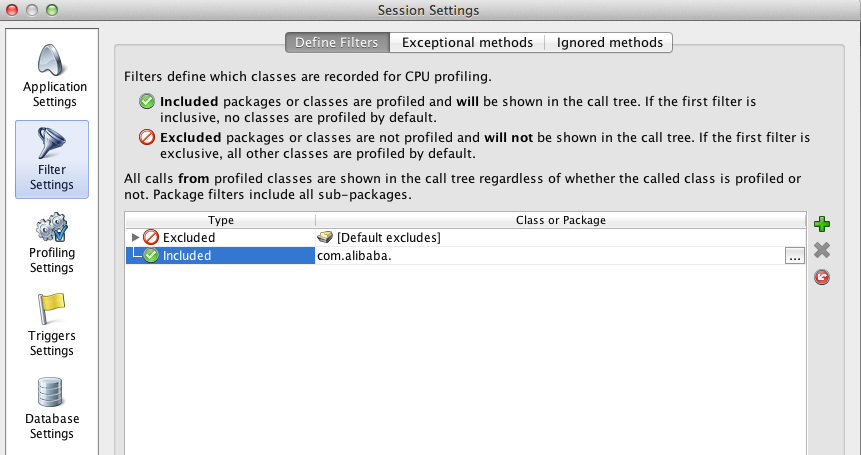Edit the com.alibaba. package field
This screenshot has width=861, height=455.
550,256
